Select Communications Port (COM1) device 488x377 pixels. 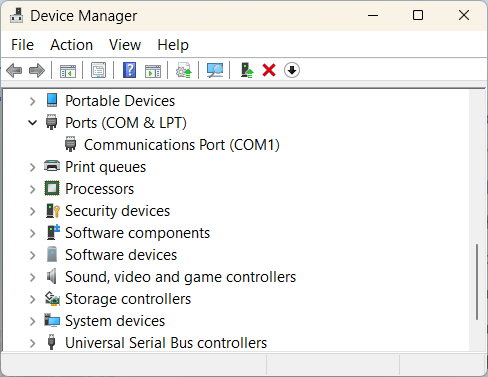pyautogui.click(x=182, y=145)
